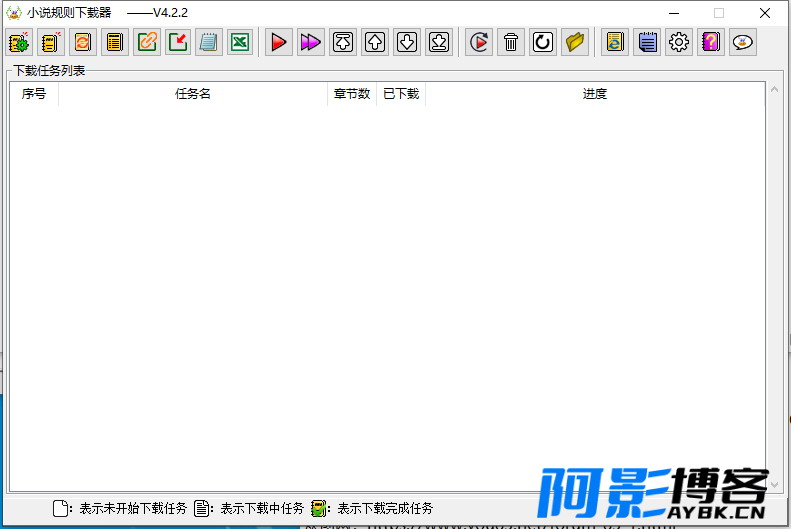Click the purple double-arrow start-all button
Screen dimensions: 791x529
(310, 42)
